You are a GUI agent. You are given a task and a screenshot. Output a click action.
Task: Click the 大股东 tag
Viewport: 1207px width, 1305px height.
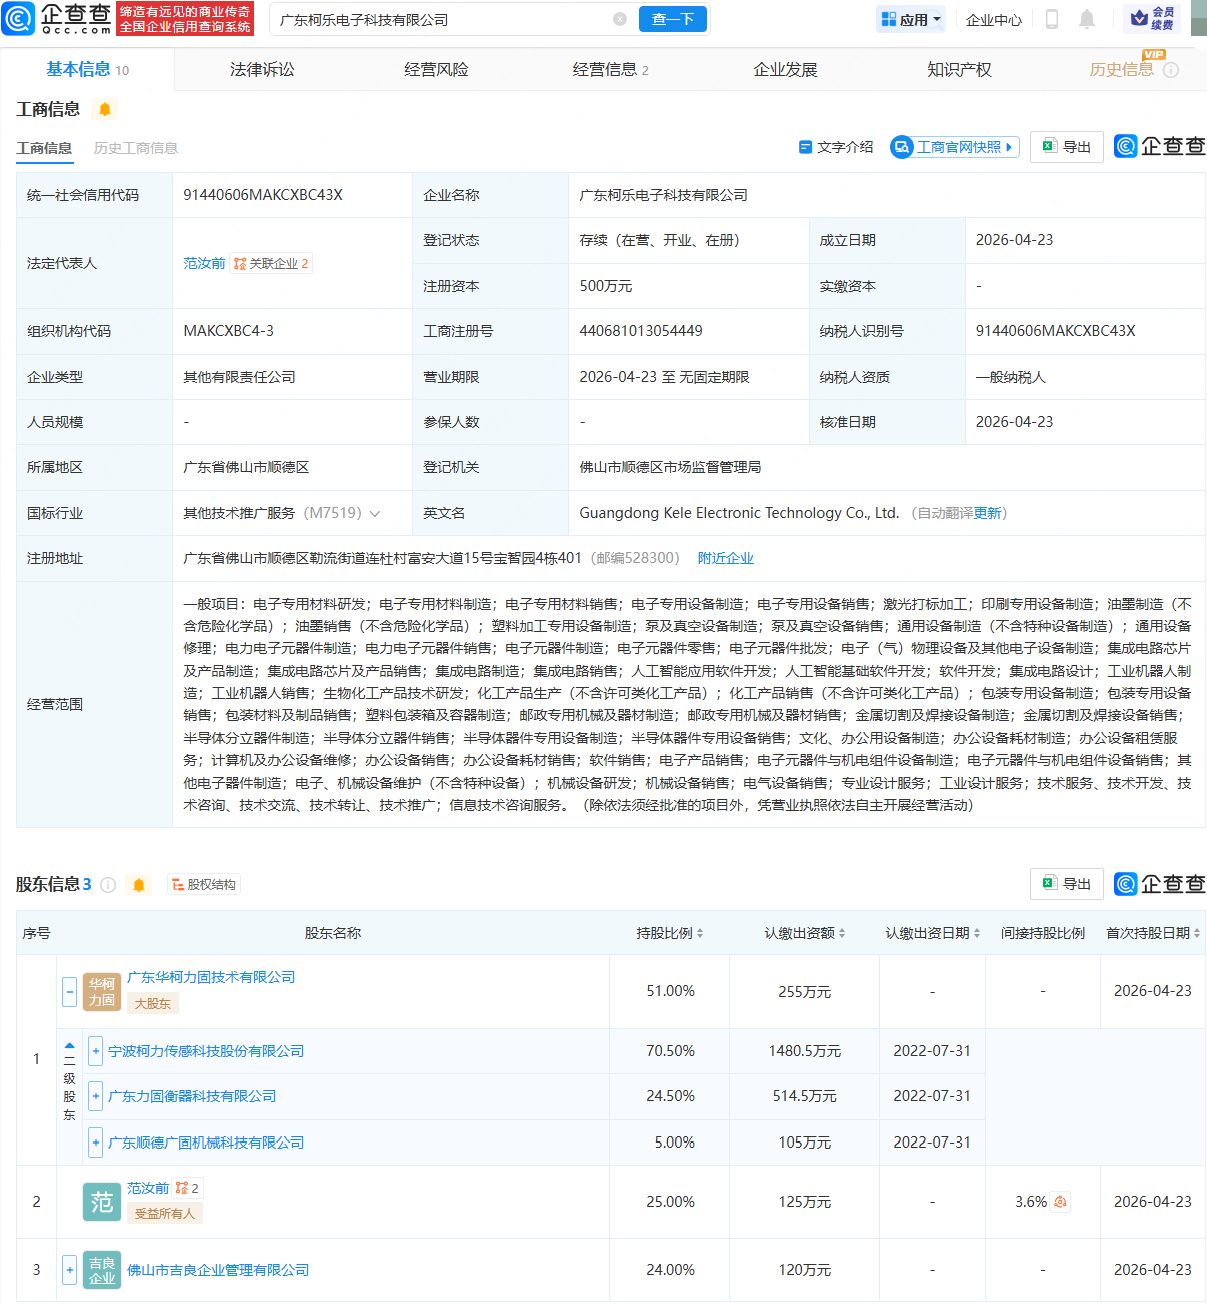(x=153, y=1003)
